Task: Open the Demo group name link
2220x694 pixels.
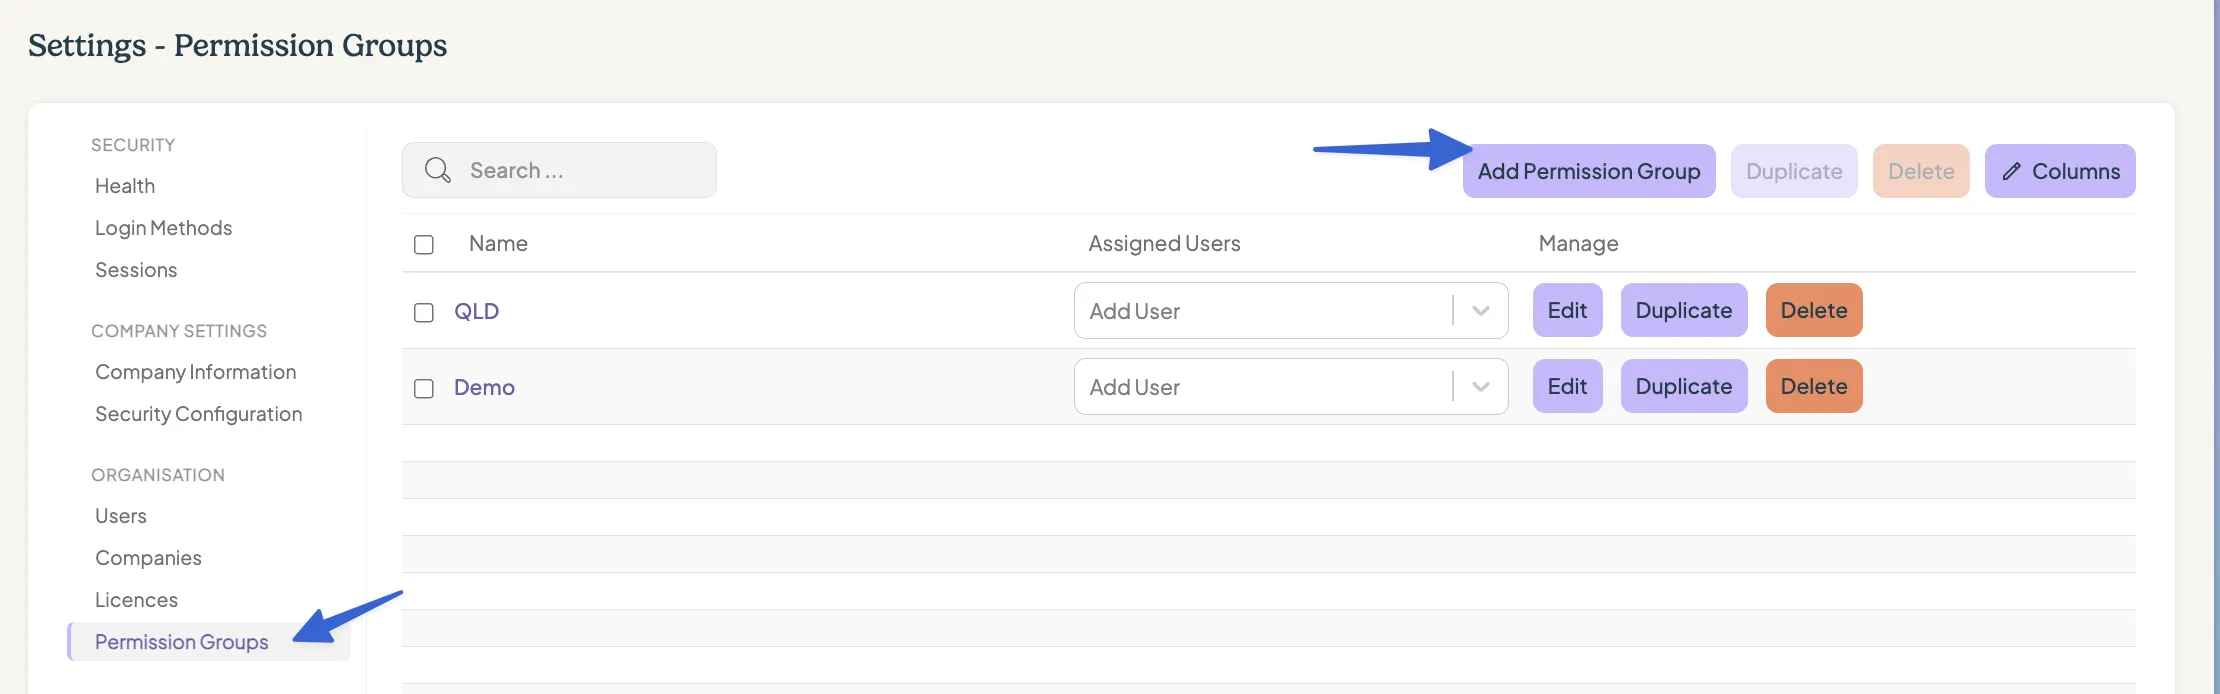Action: (x=484, y=387)
